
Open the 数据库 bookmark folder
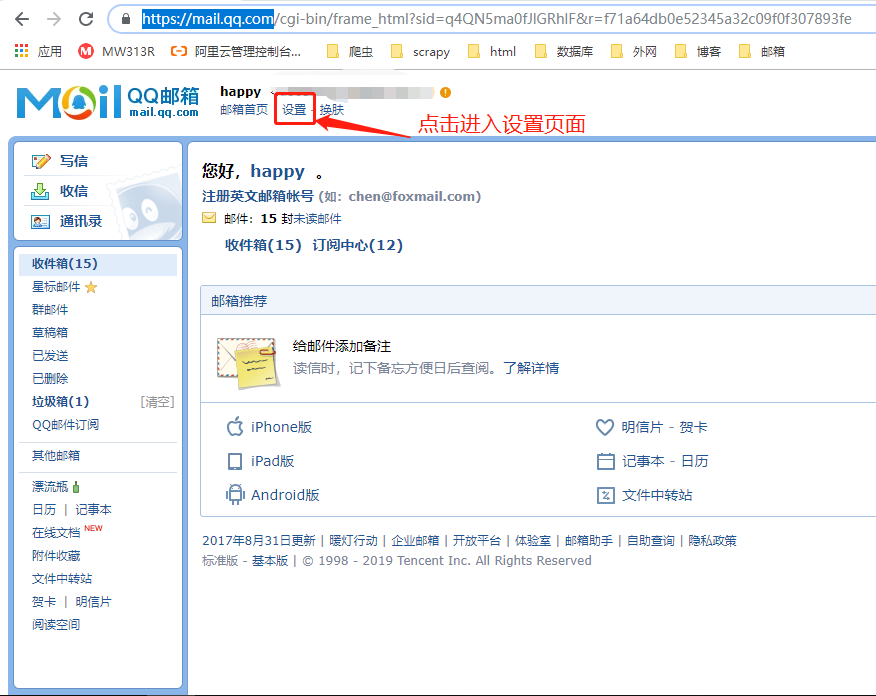[564, 51]
